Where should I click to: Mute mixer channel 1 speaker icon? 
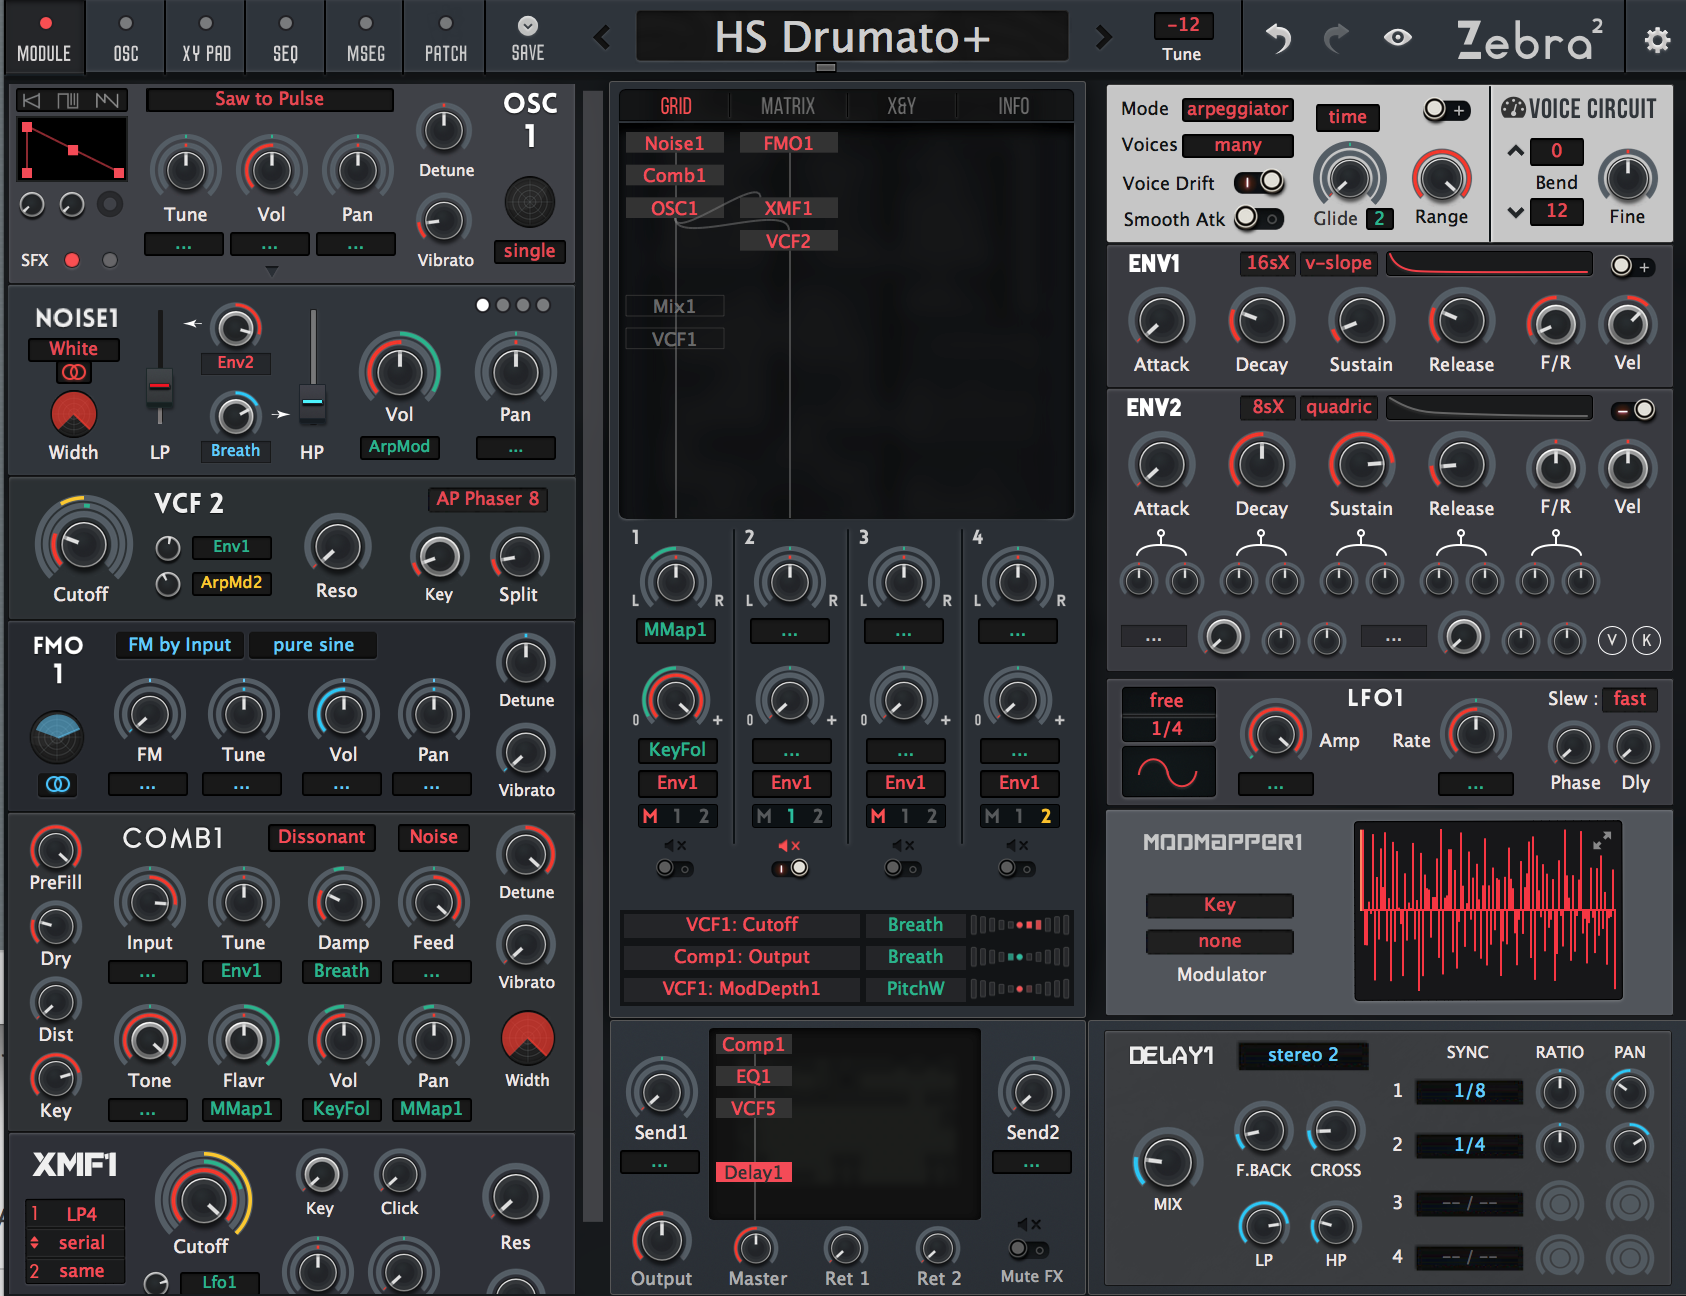coord(676,846)
